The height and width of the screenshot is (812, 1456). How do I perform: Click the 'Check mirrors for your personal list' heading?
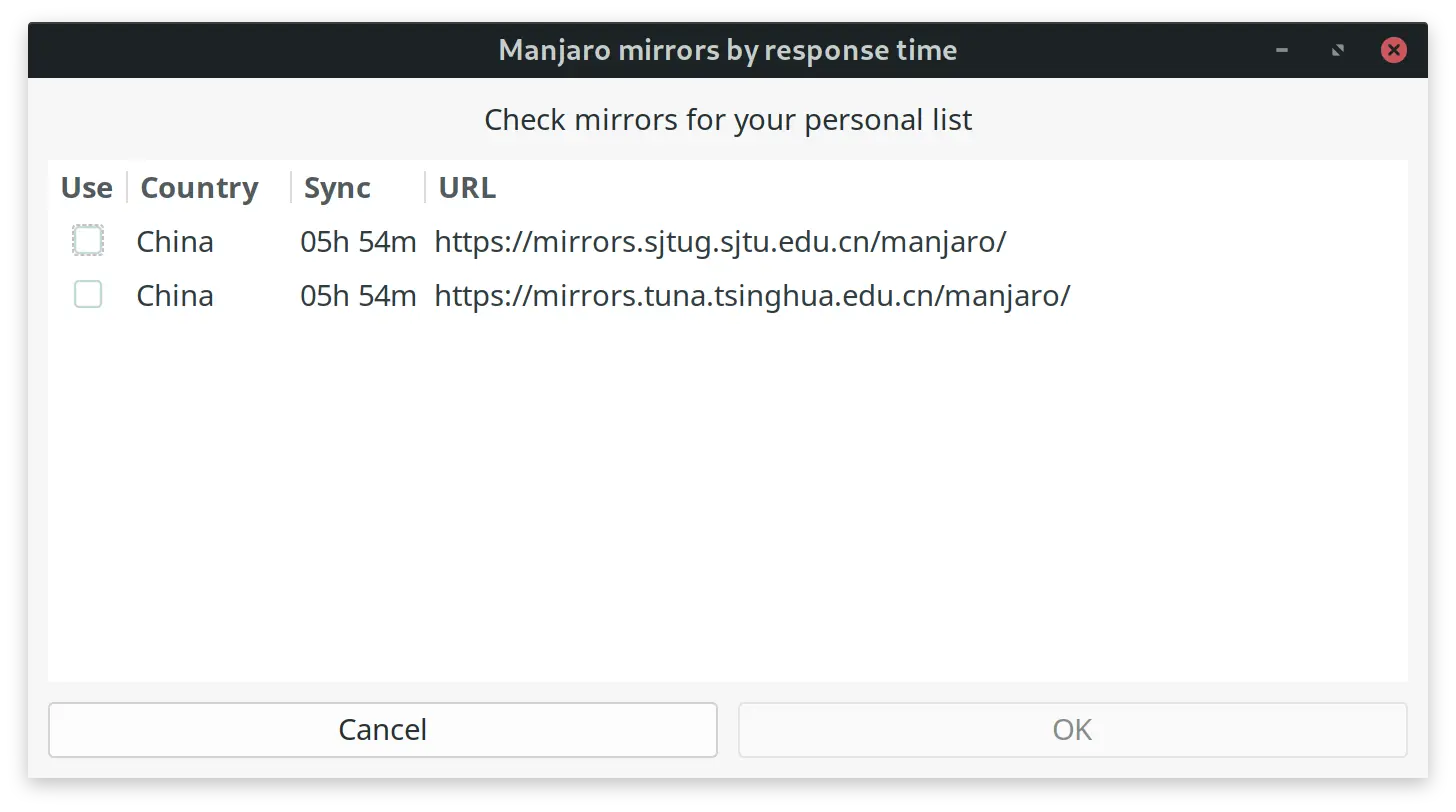point(728,120)
